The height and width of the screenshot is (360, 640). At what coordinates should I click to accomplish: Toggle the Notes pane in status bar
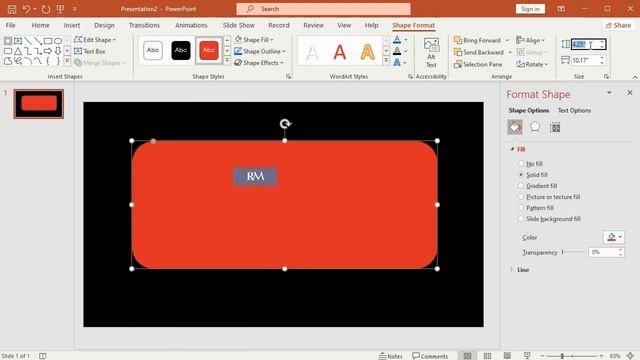pos(390,356)
